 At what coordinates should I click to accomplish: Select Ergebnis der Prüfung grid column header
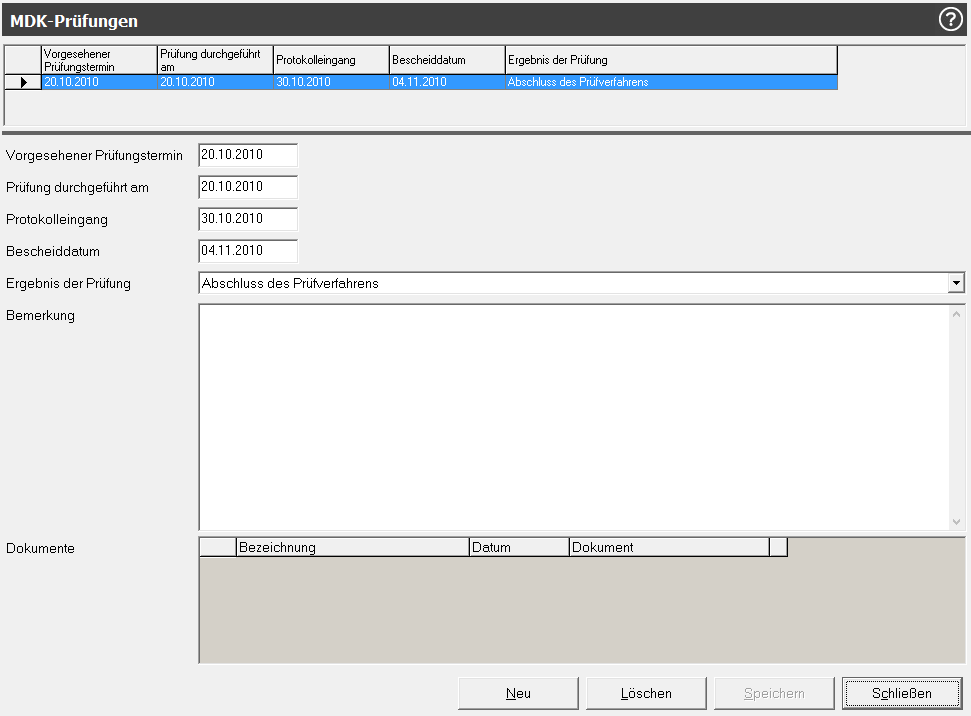[x=670, y=60]
